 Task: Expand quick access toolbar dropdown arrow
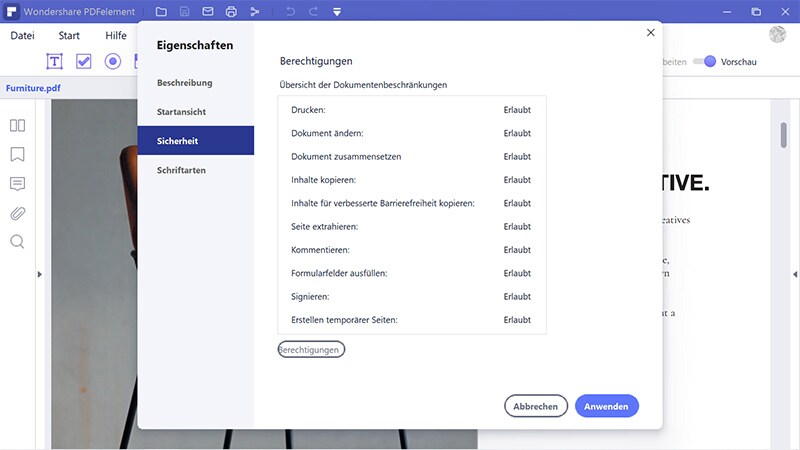click(x=337, y=12)
